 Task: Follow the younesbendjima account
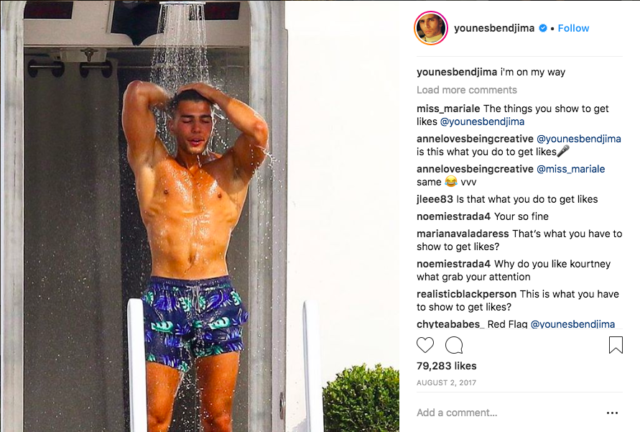pos(573,28)
